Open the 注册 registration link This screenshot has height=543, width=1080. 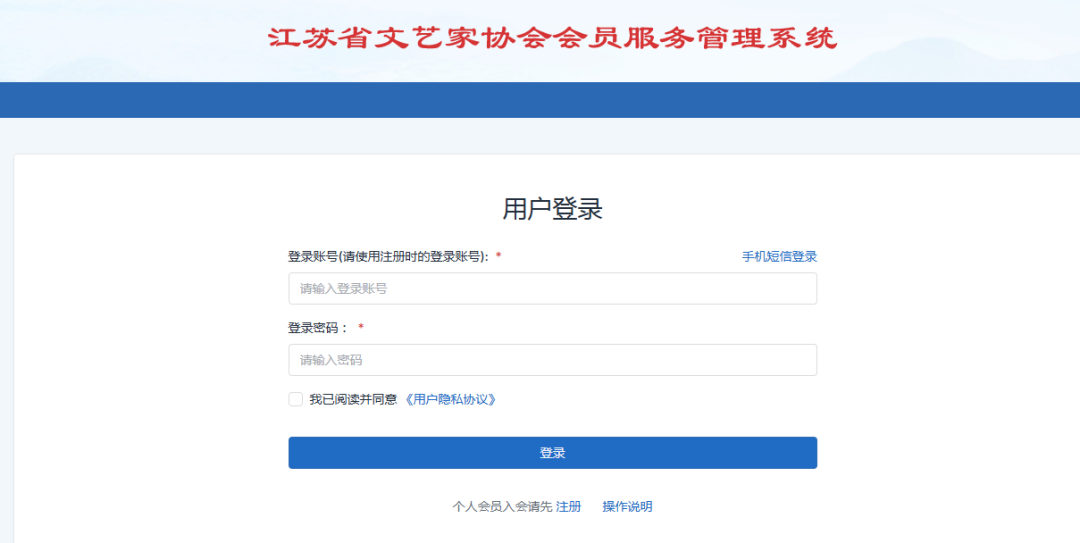[568, 507]
